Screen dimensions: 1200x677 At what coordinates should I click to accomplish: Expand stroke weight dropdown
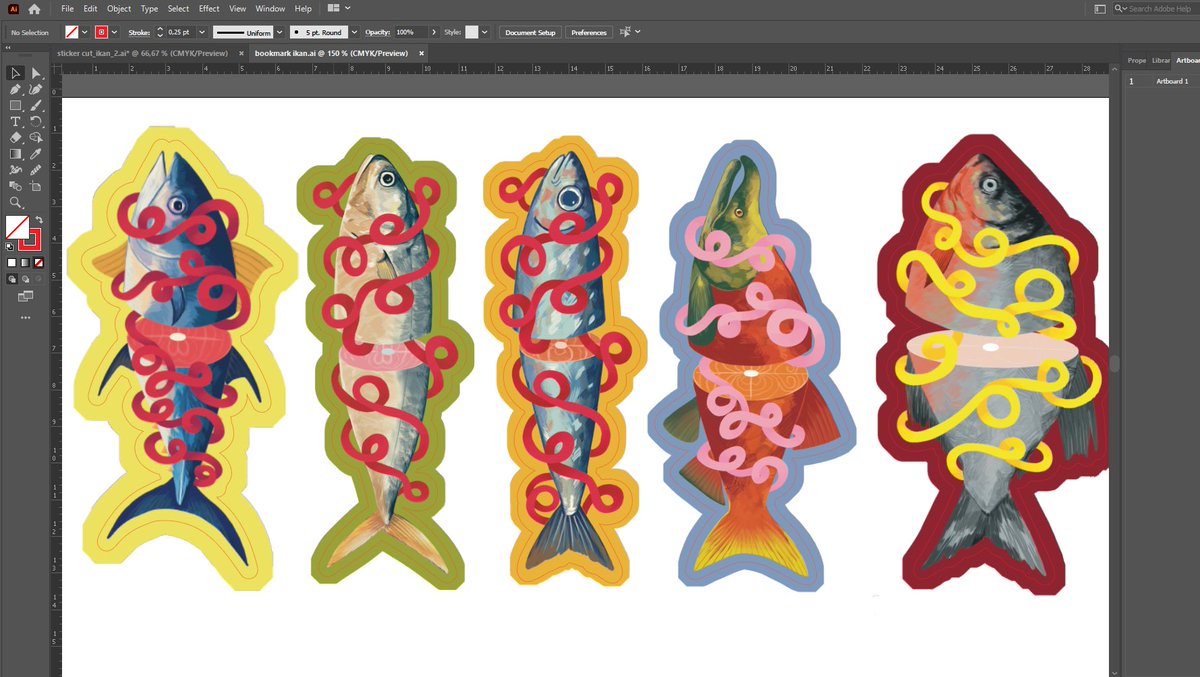(203, 32)
